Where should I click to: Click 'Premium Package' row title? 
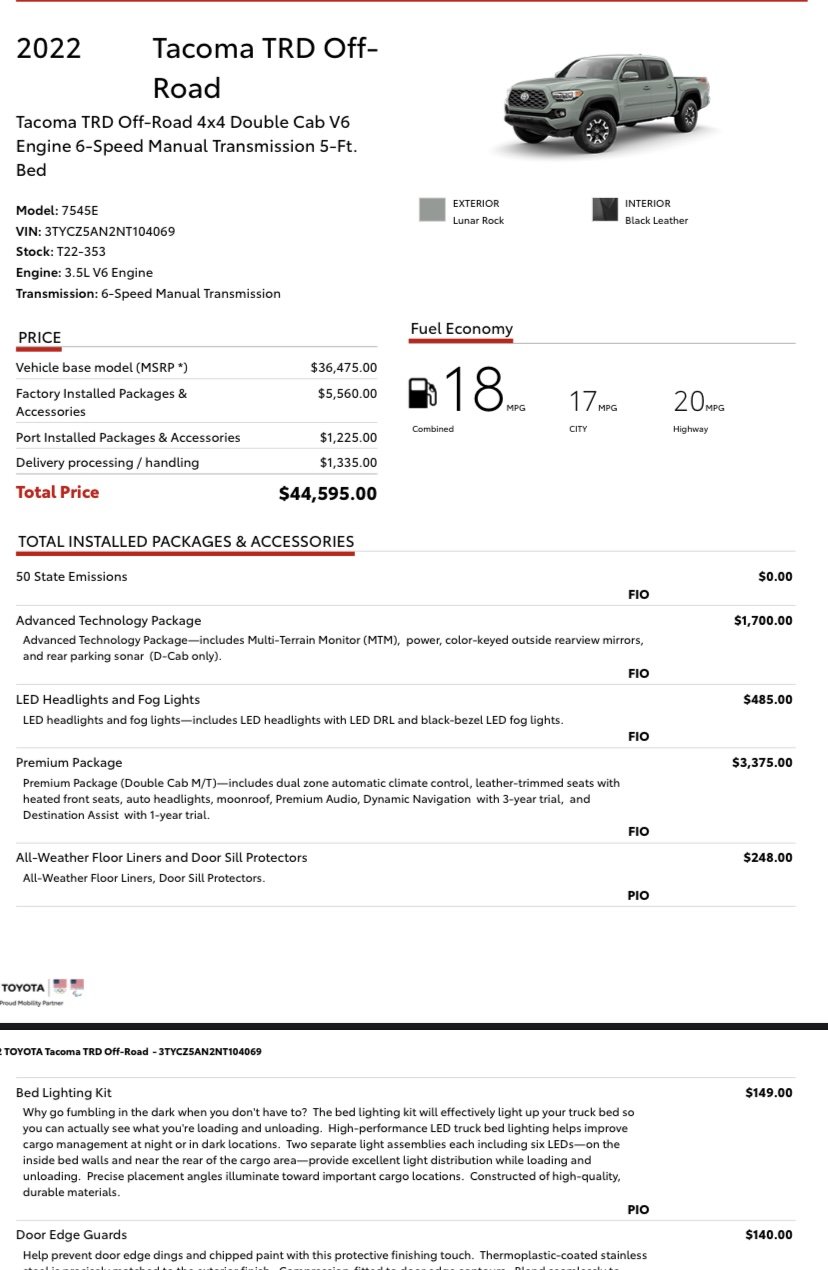point(69,763)
